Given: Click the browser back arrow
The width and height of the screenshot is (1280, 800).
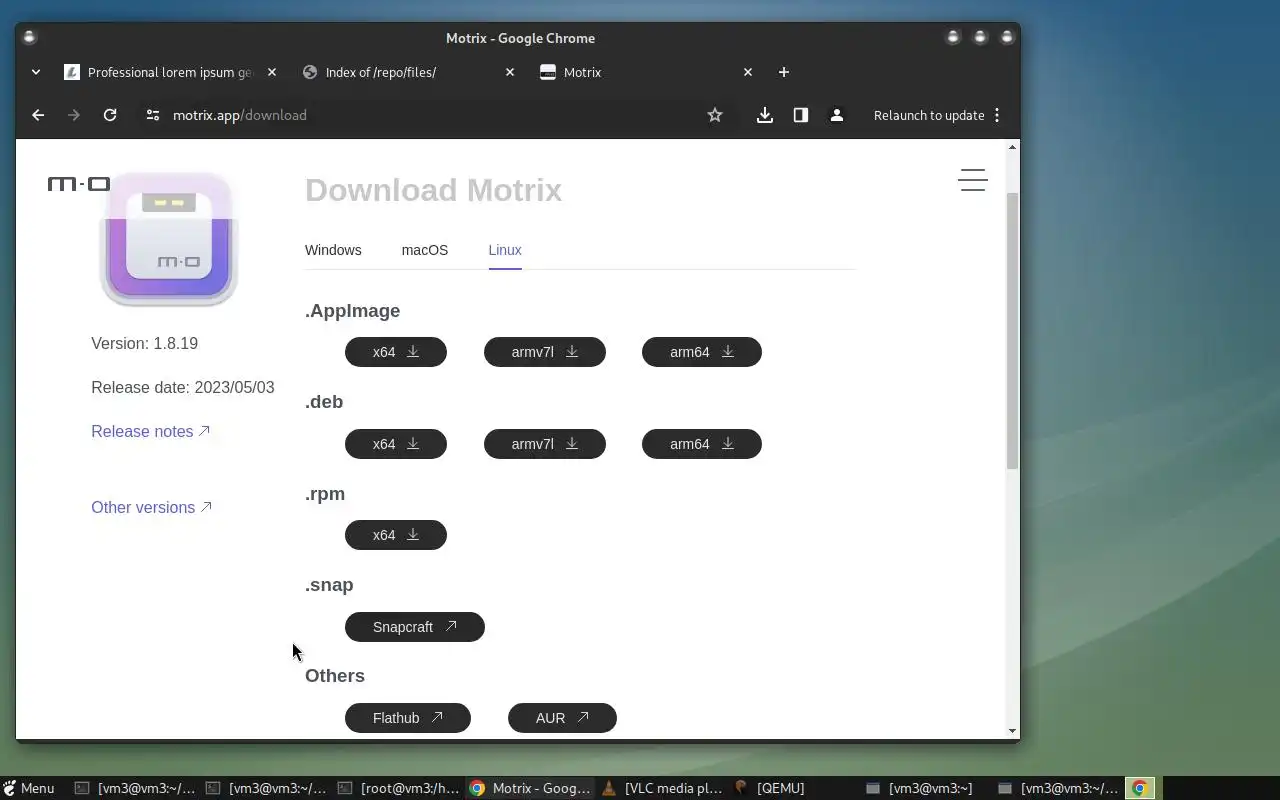Looking at the screenshot, I should (38, 115).
